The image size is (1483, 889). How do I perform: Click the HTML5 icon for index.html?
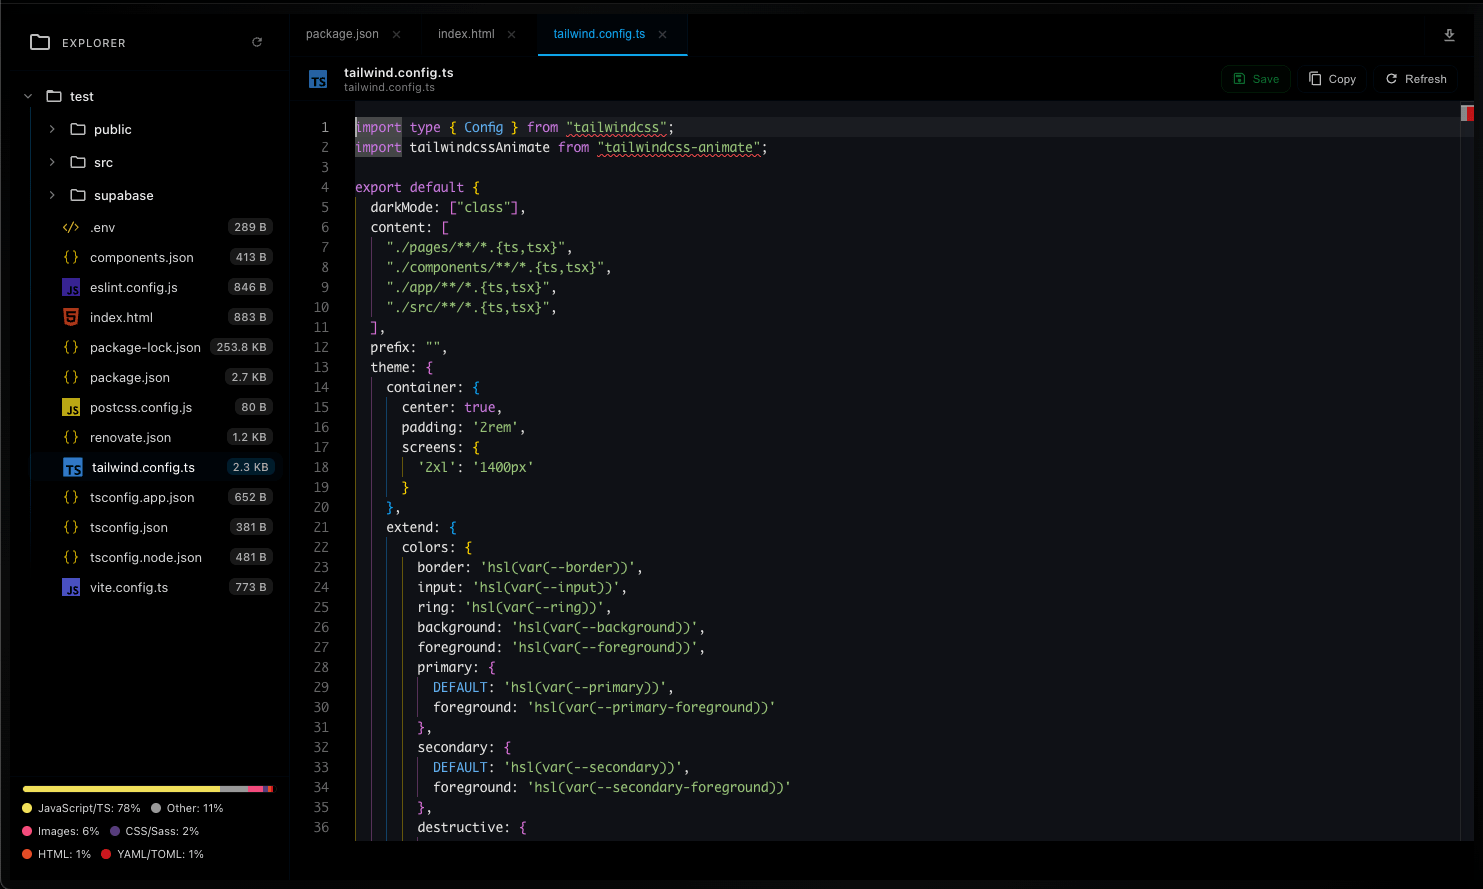click(x=71, y=317)
